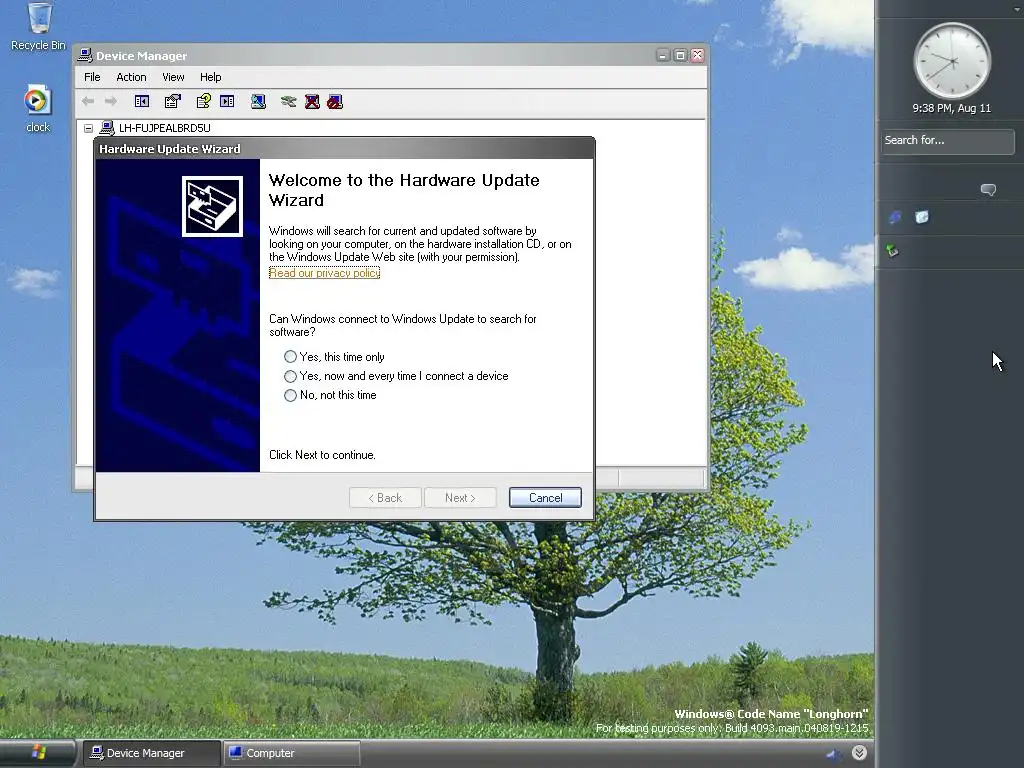The width and height of the screenshot is (1024, 768).
Task: Toggle the console tree pane toolbar icon
Action: pyautogui.click(x=142, y=101)
